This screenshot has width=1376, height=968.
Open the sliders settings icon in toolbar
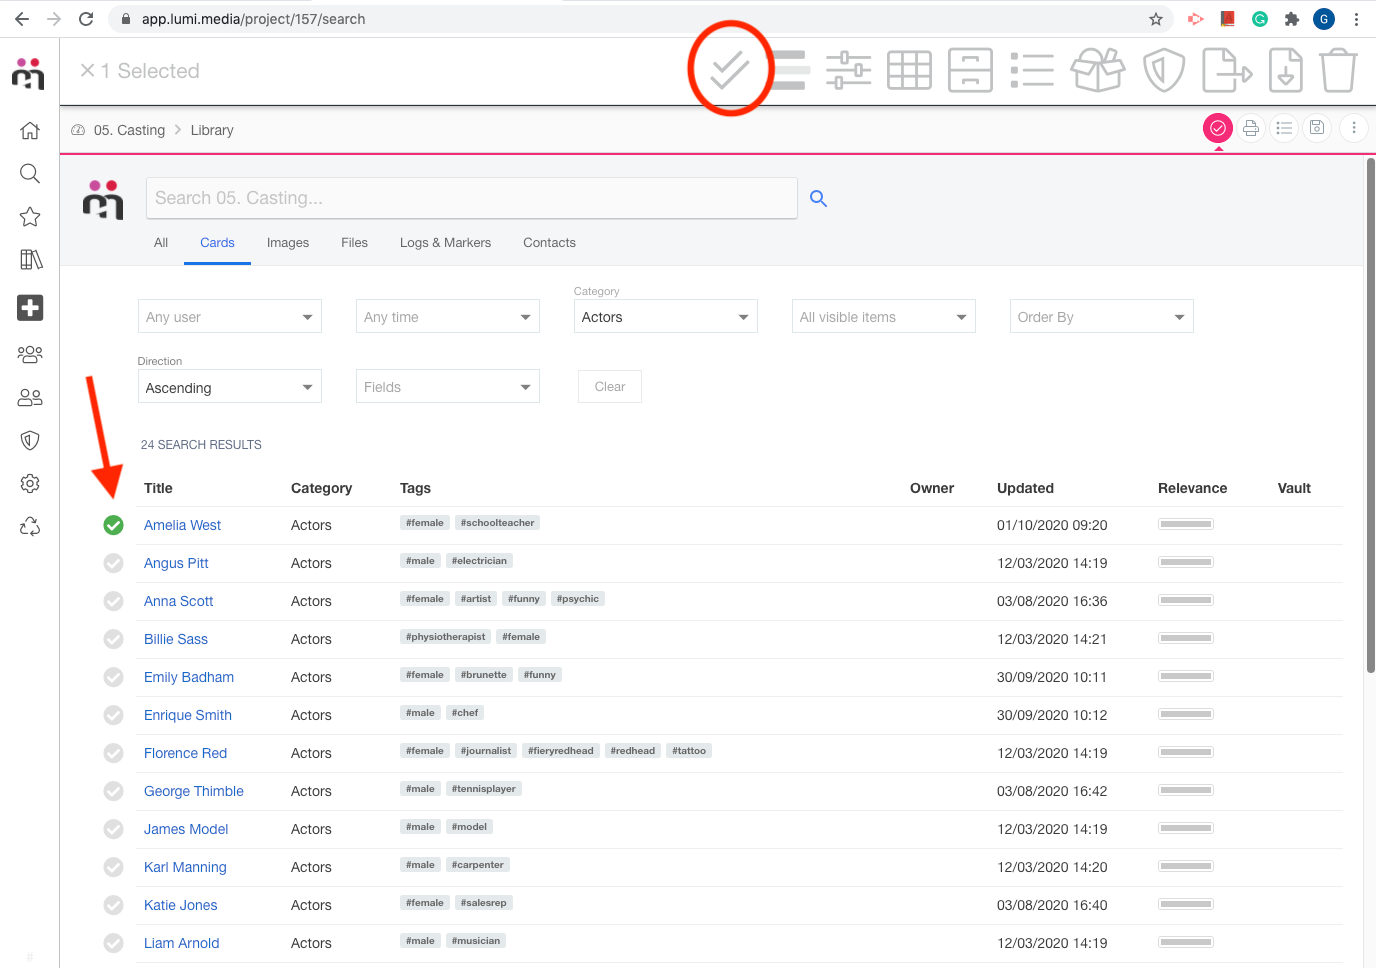pos(848,70)
